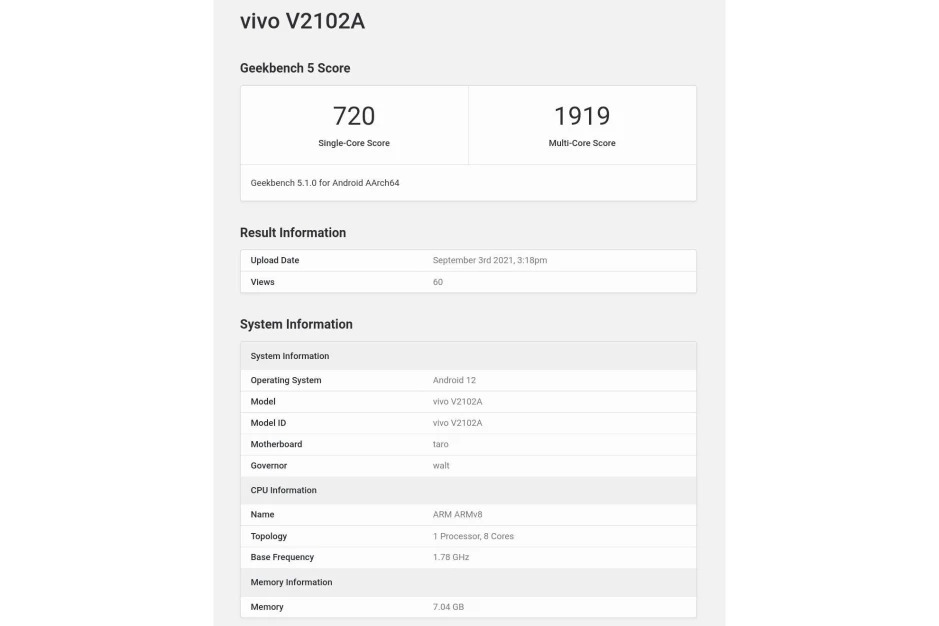Select the 720 single-core score number
Image resolution: width=939 pixels, height=626 pixels.
click(x=354, y=116)
